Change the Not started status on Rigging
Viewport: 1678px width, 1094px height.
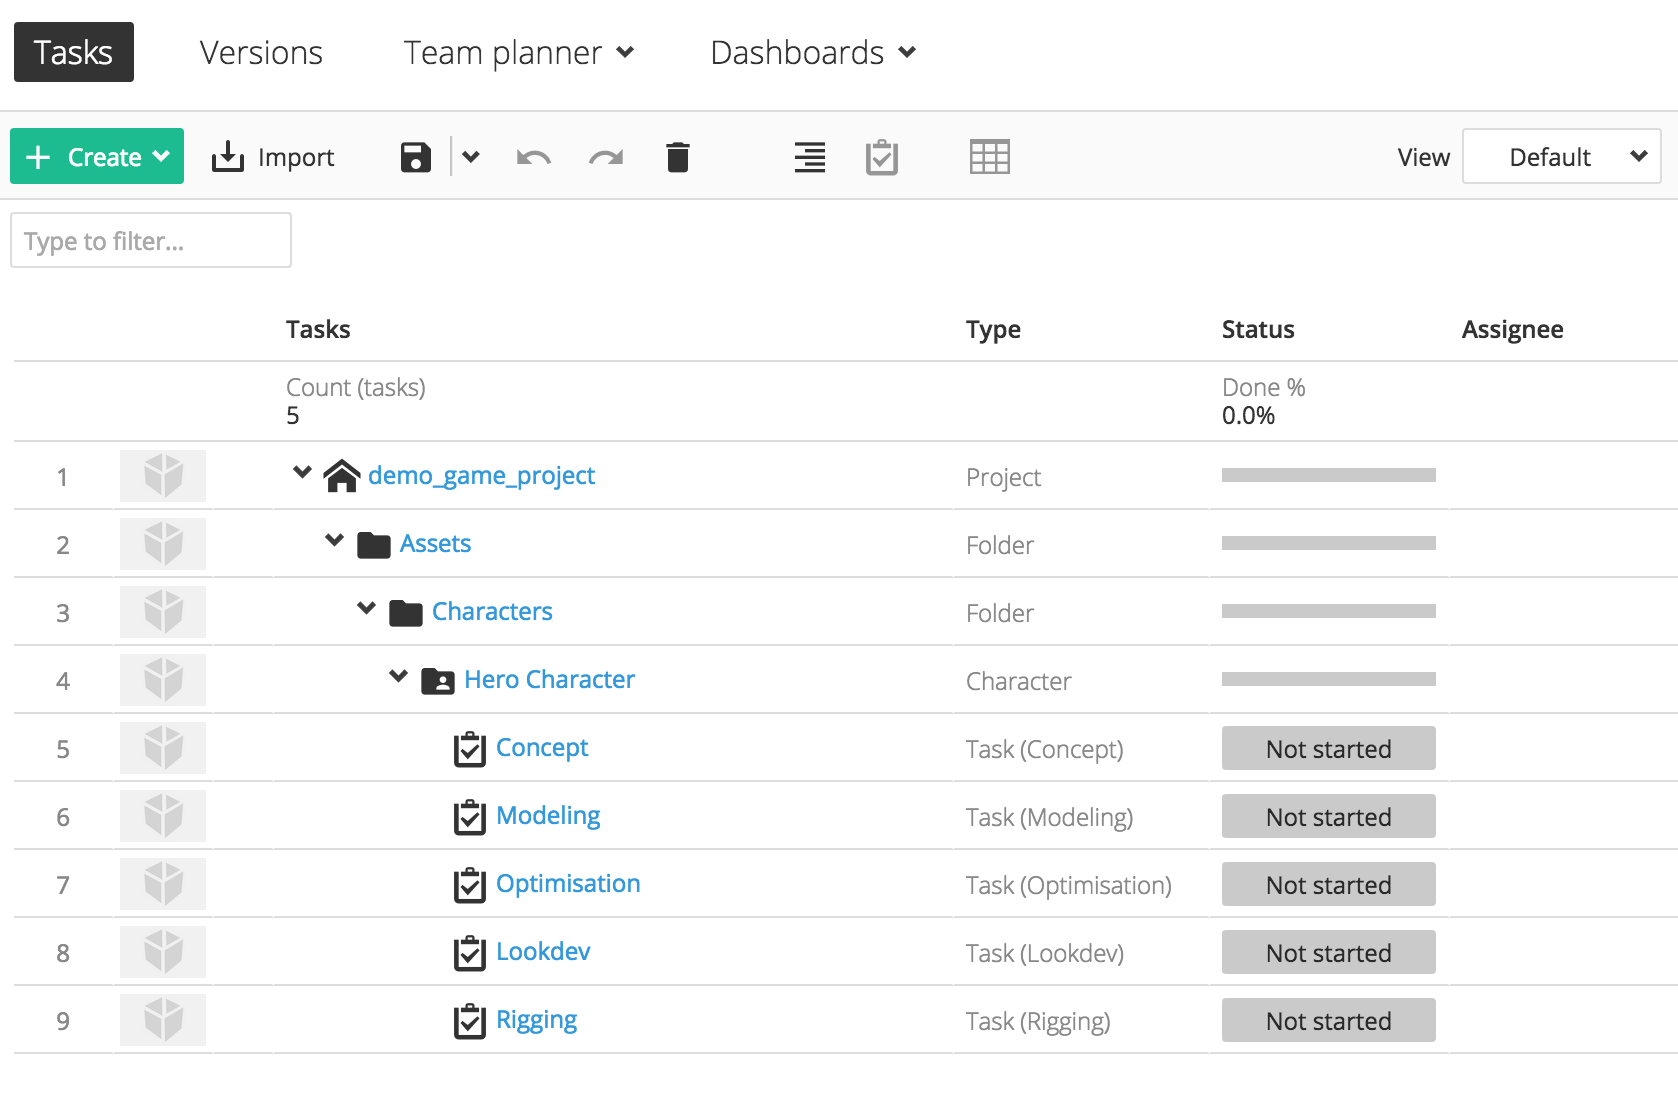tap(1328, 1020)
